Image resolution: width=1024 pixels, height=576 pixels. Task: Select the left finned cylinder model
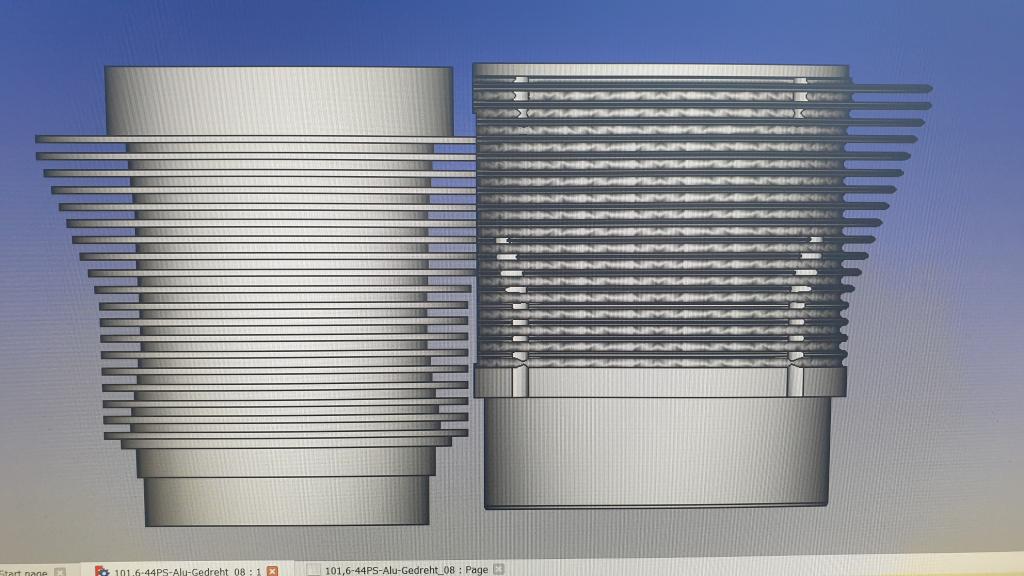(x=256, y=295)
